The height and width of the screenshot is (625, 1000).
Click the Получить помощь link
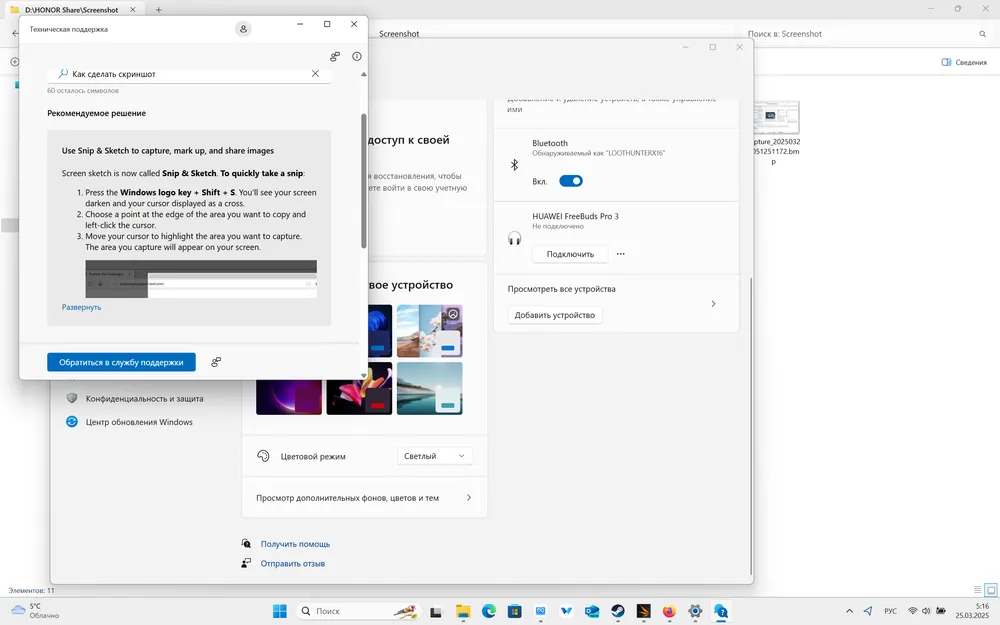point(295,544)
